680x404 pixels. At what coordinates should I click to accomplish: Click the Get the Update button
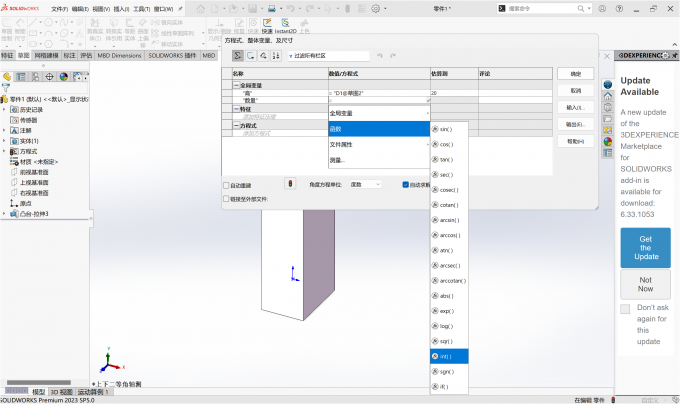coord(645,248)
